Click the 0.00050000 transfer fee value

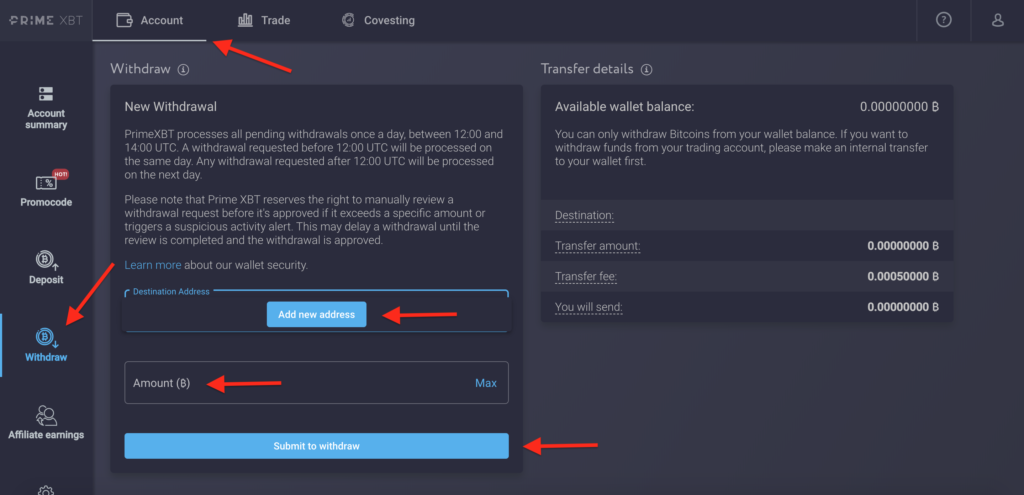(x=903, y=276)
